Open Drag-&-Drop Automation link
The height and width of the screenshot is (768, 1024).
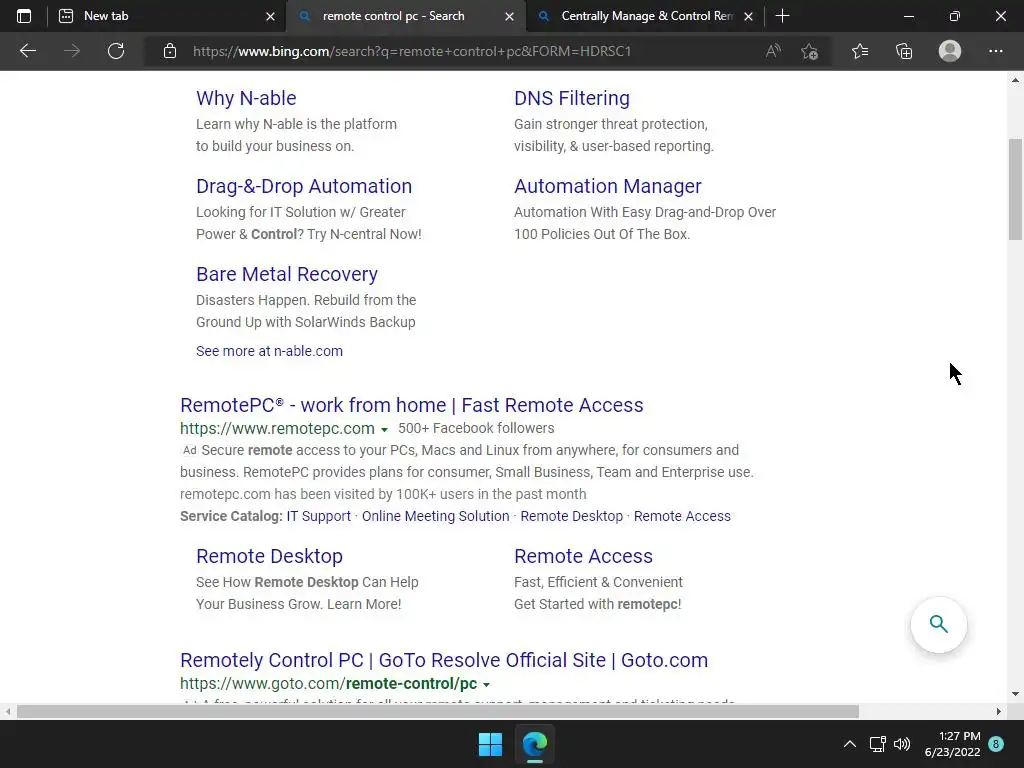pos(304,186)
